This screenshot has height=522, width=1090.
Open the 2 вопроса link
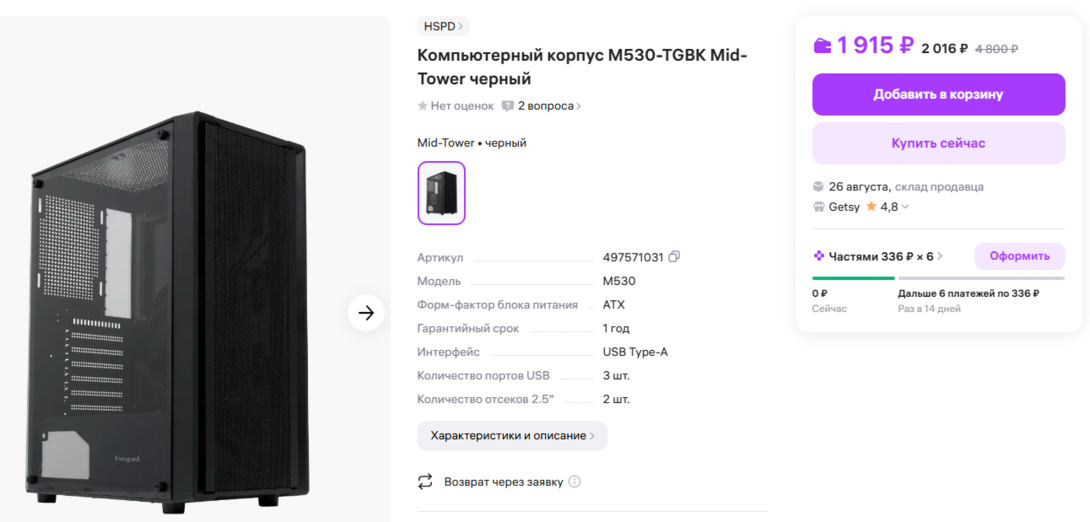point(546,106)
